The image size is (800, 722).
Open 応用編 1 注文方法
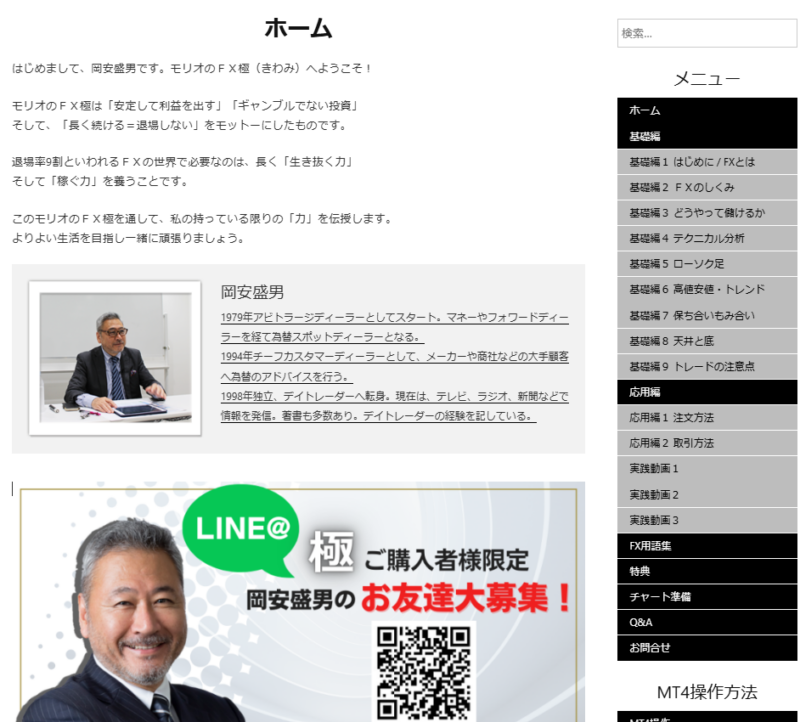tap(707, 417)
